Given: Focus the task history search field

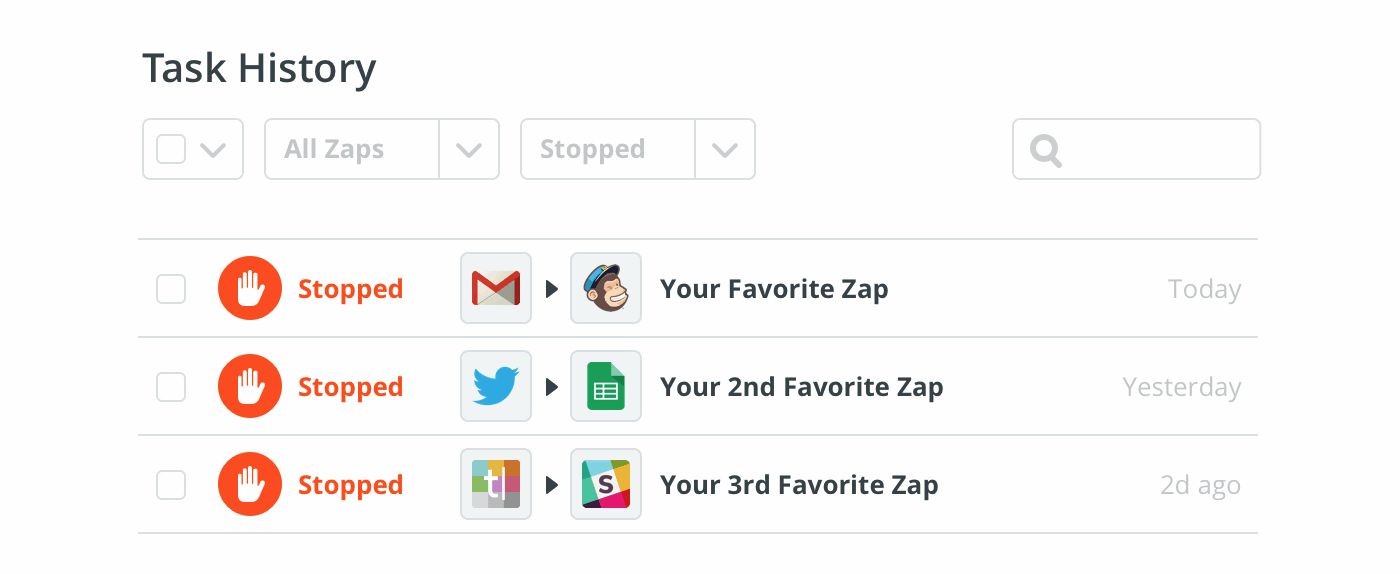Looking at the screenshot, I should point(1137,150).
